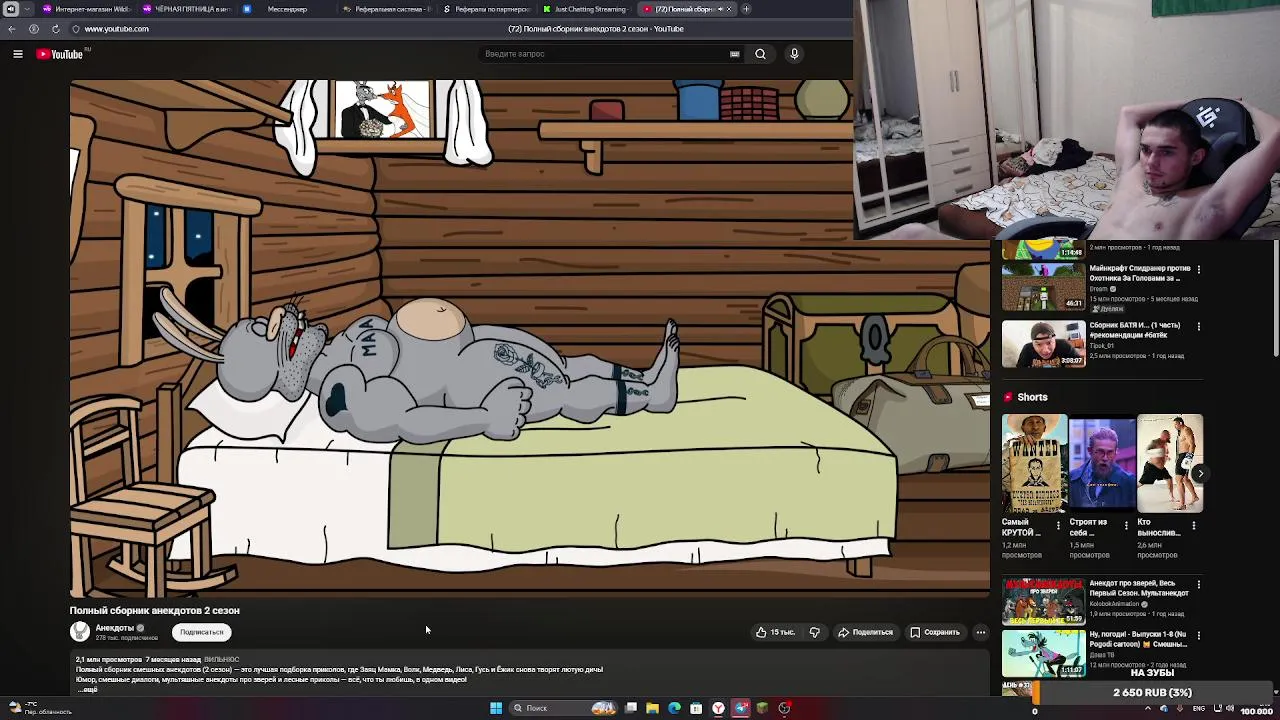
Task: Open menu for Майнкрафт Спидранер video
Action: (x=1199, y=269)
